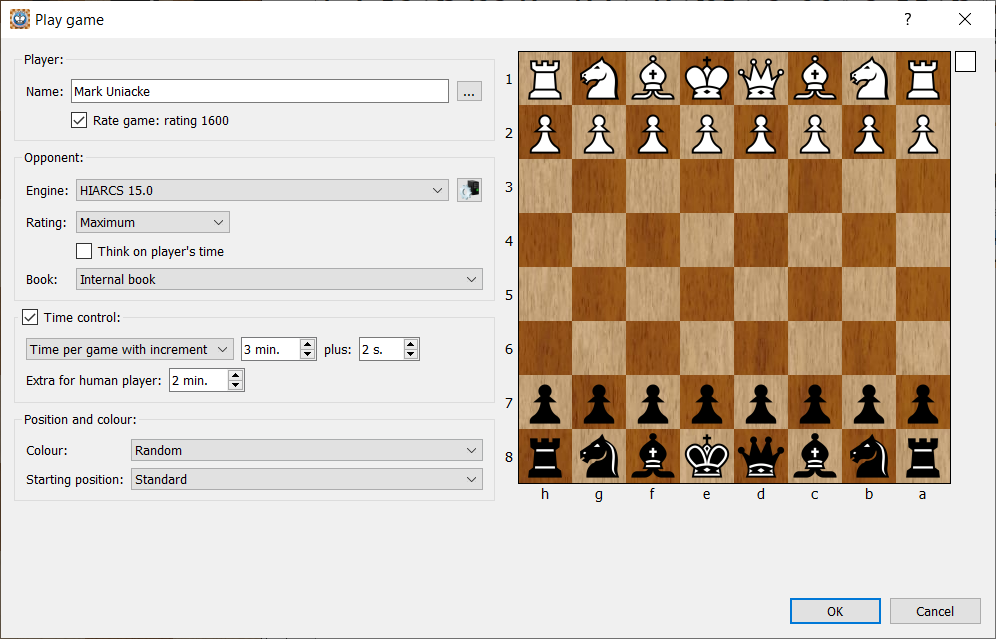Image resolution: width=996 pixels, height=639 pixels.
Task: Select the black queen on d8
Action: click(x=761, y=456)
